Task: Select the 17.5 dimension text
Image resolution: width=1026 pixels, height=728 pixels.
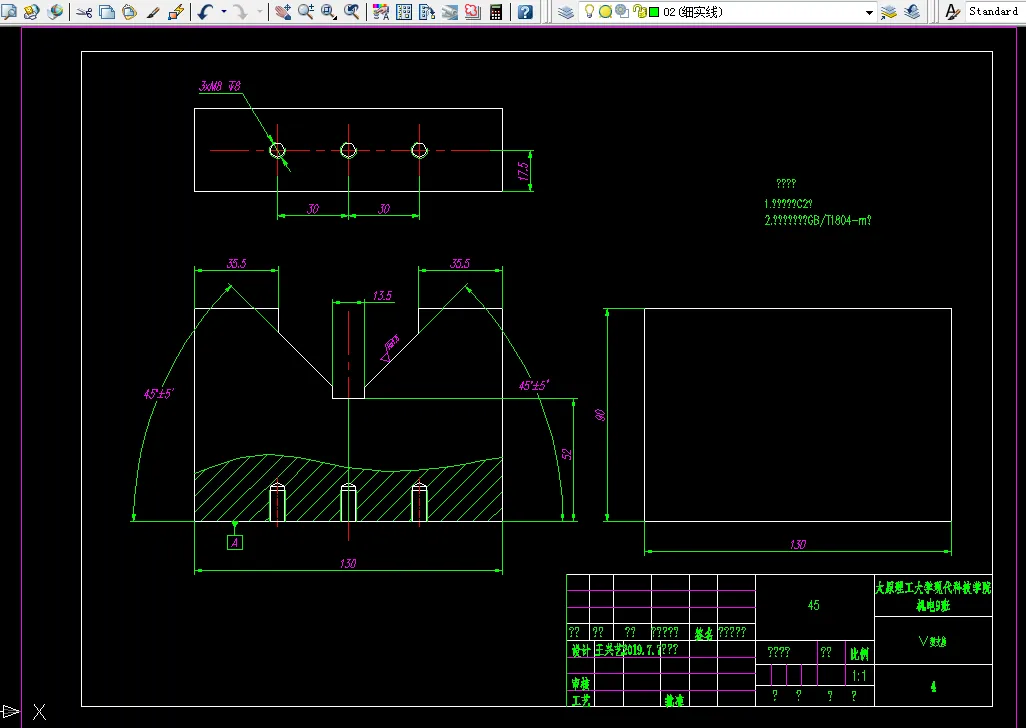Action: coord(523,171)
